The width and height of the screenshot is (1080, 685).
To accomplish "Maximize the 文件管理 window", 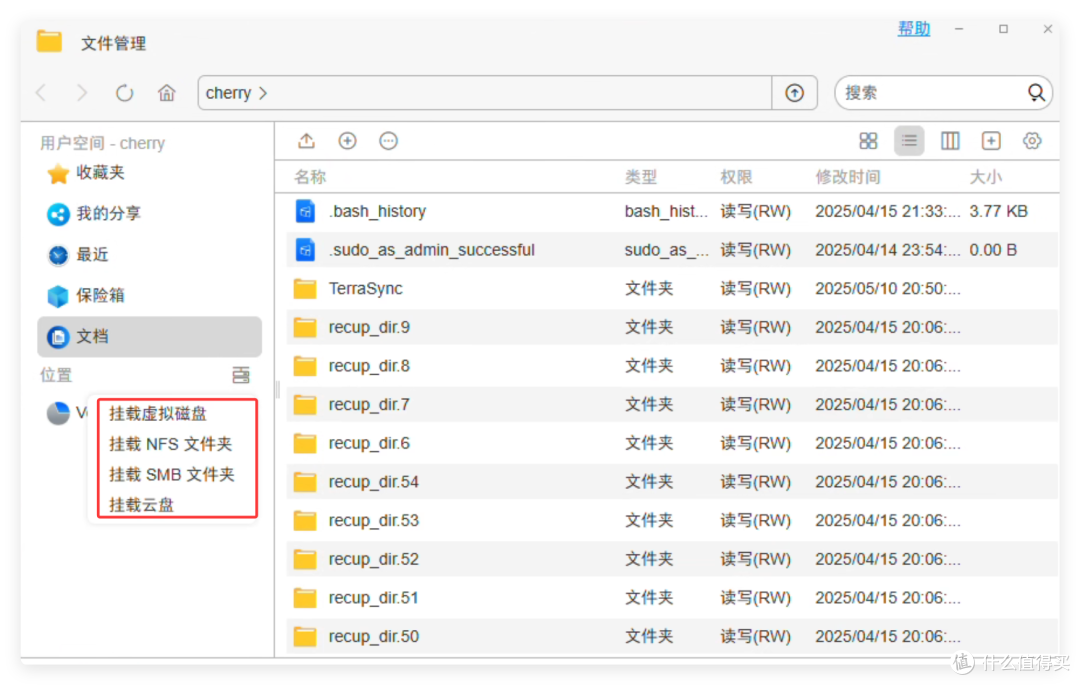I will (1004, 29).
